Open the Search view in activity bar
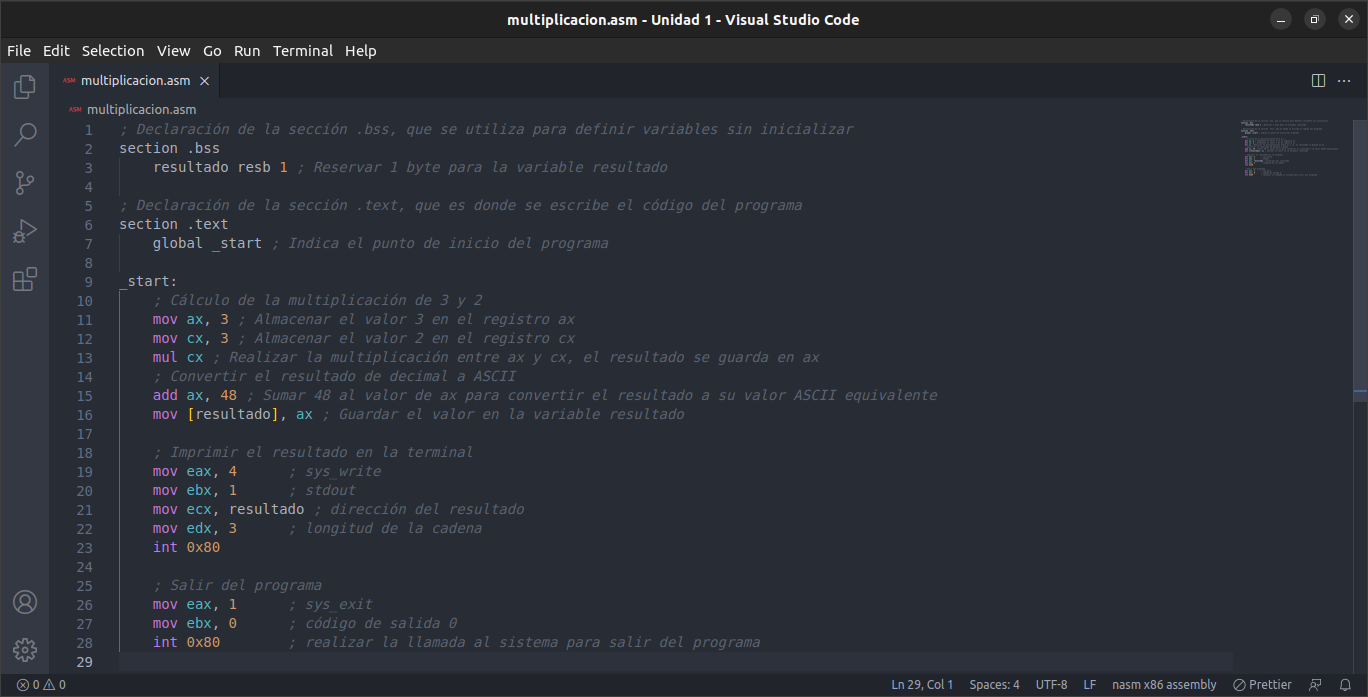This screenshot has height=697, width=1368. click(x=25, y=135)
